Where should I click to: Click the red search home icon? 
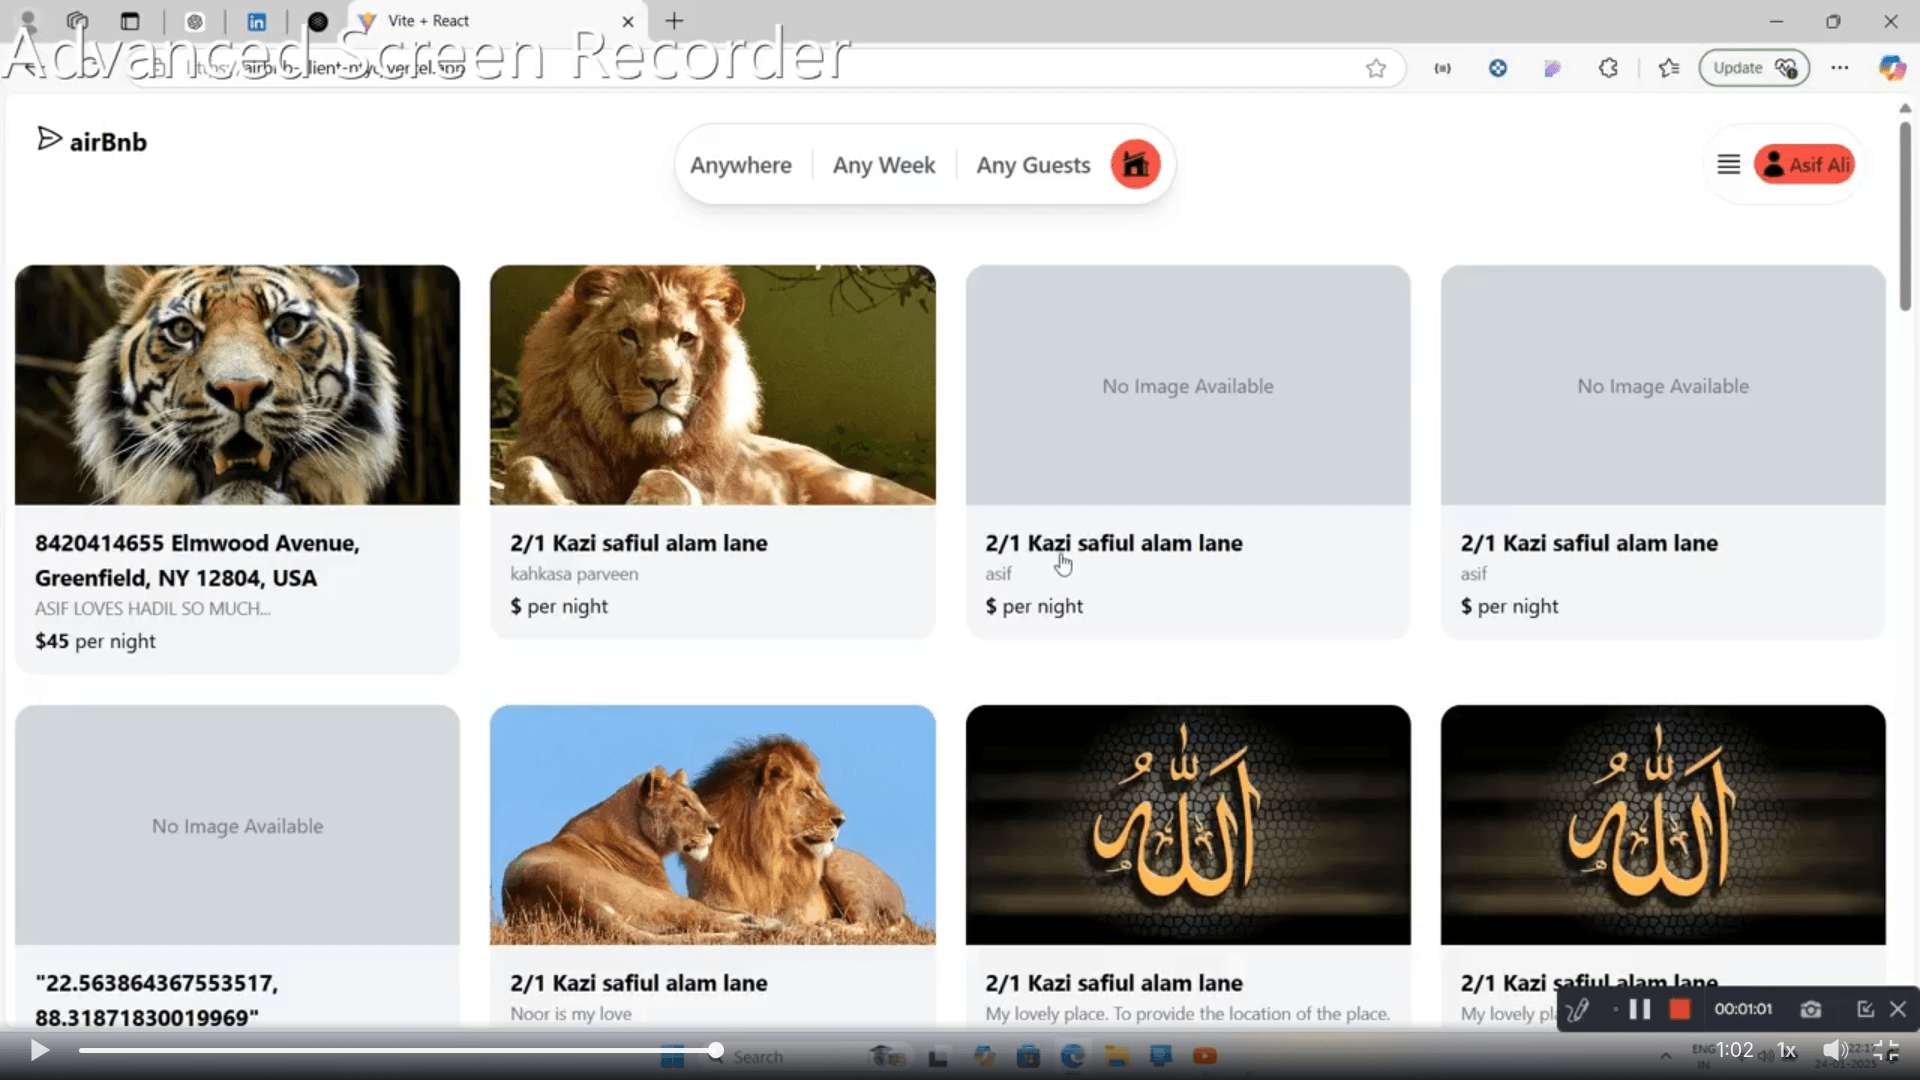click(x=1135, y=164)
